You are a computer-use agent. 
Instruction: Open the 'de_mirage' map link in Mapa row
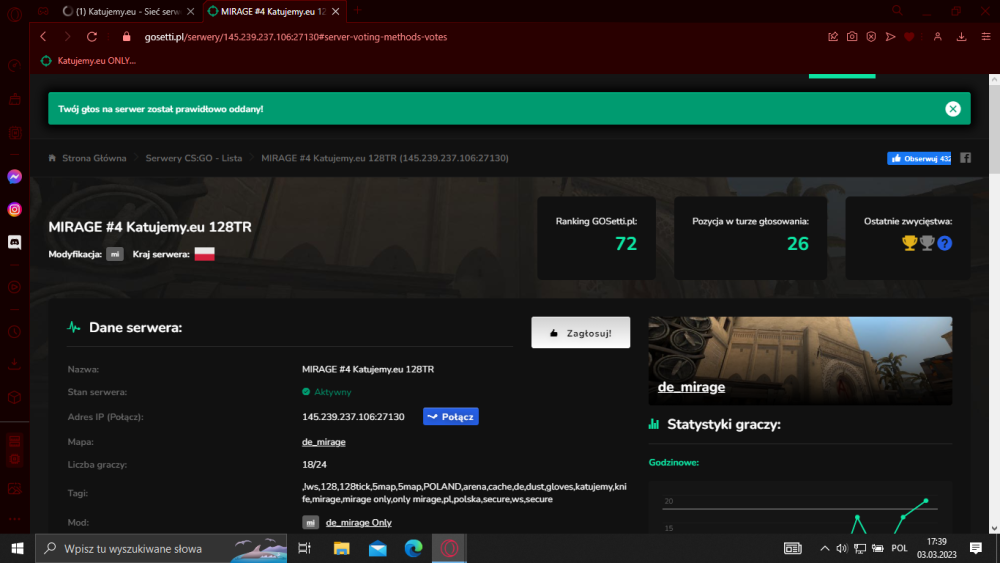click(323, 442)
